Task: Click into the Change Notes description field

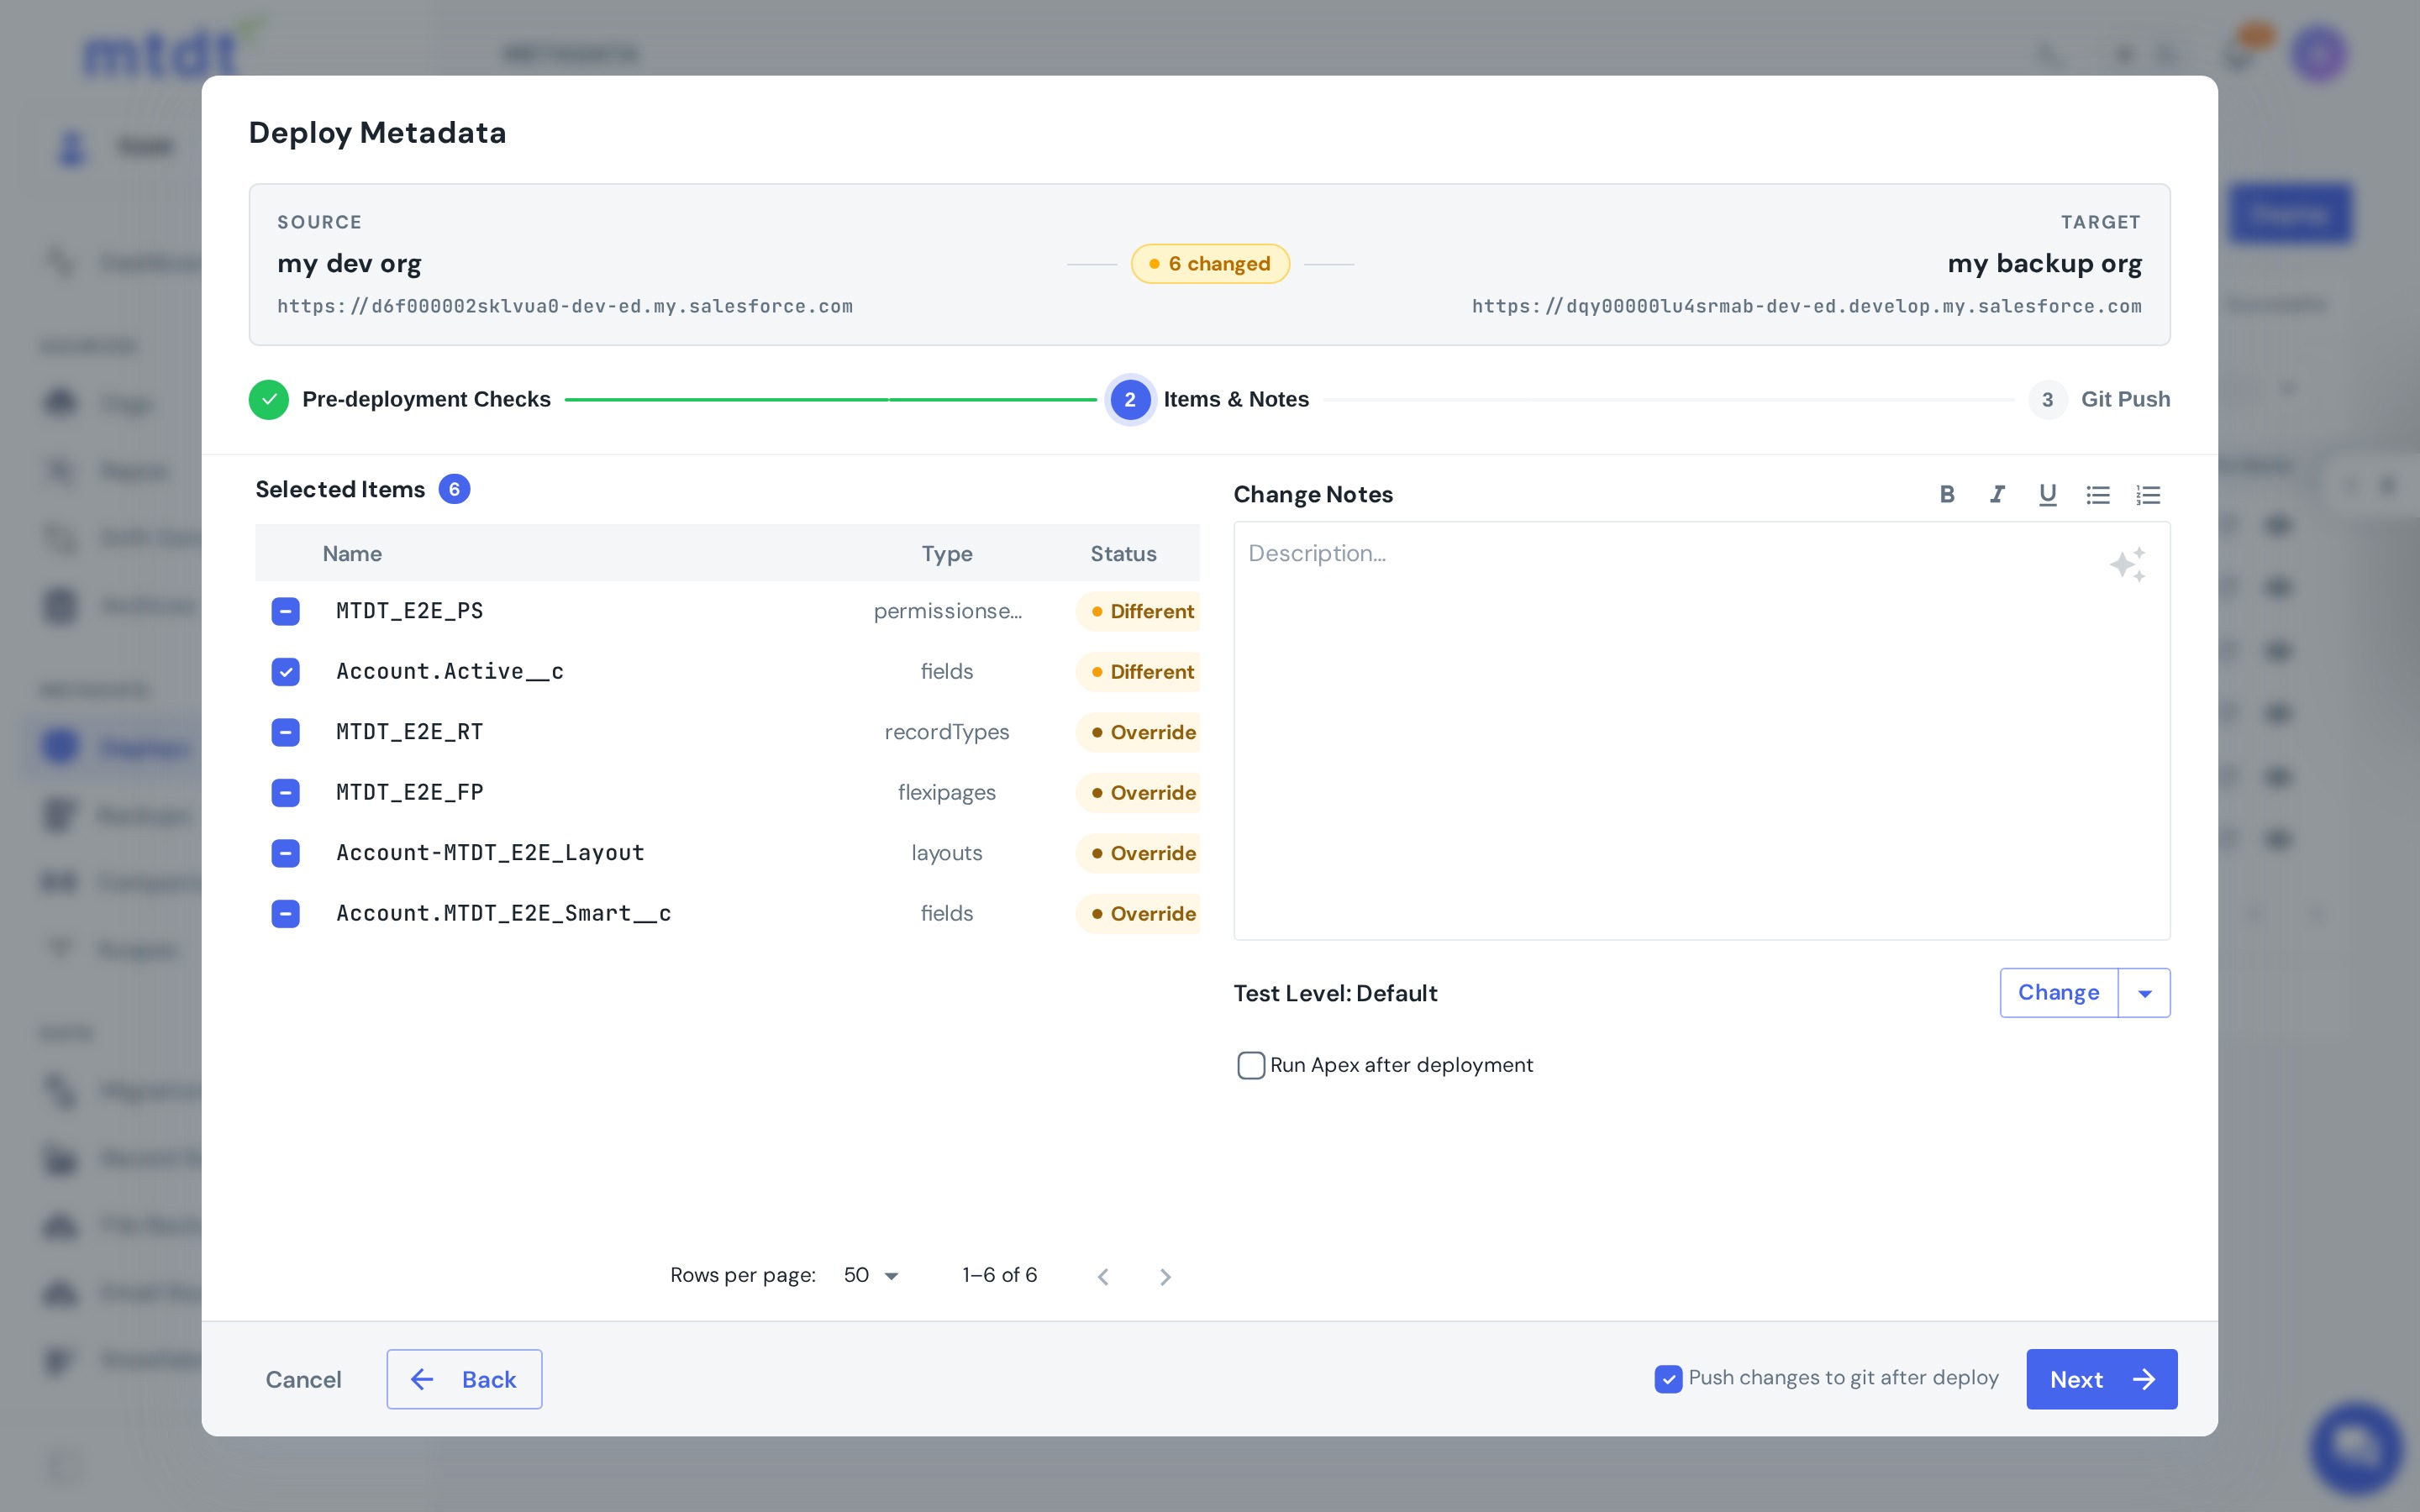Action: [x=1701, y=730]
